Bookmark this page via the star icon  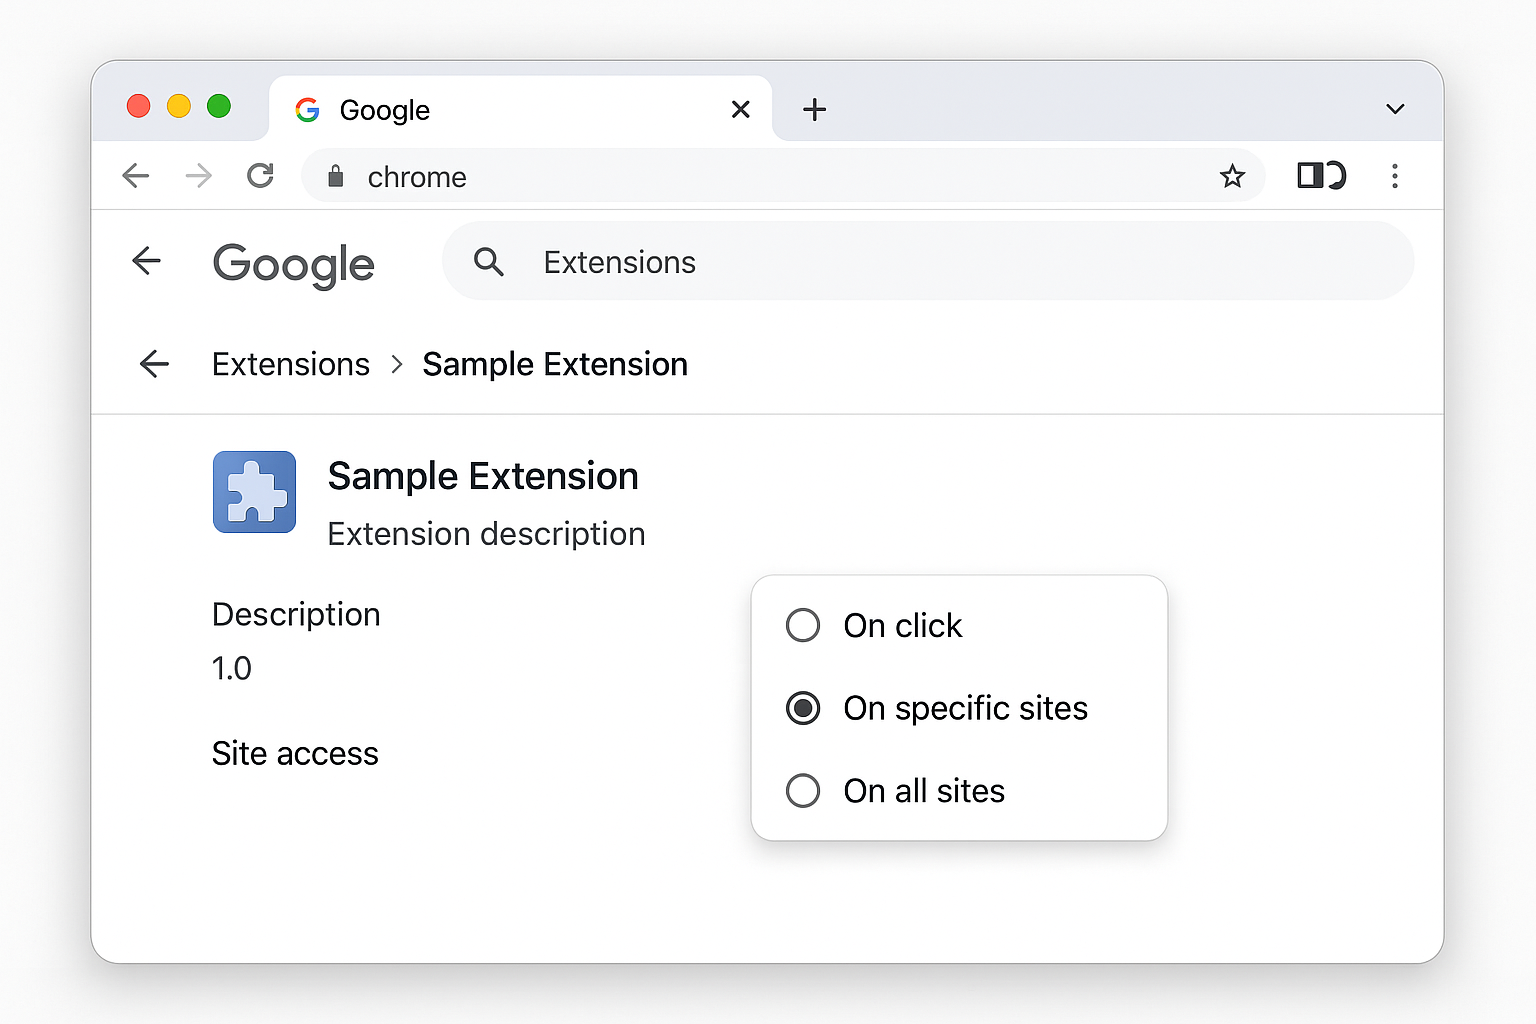pyautogui.click(x=1233, y=176)
